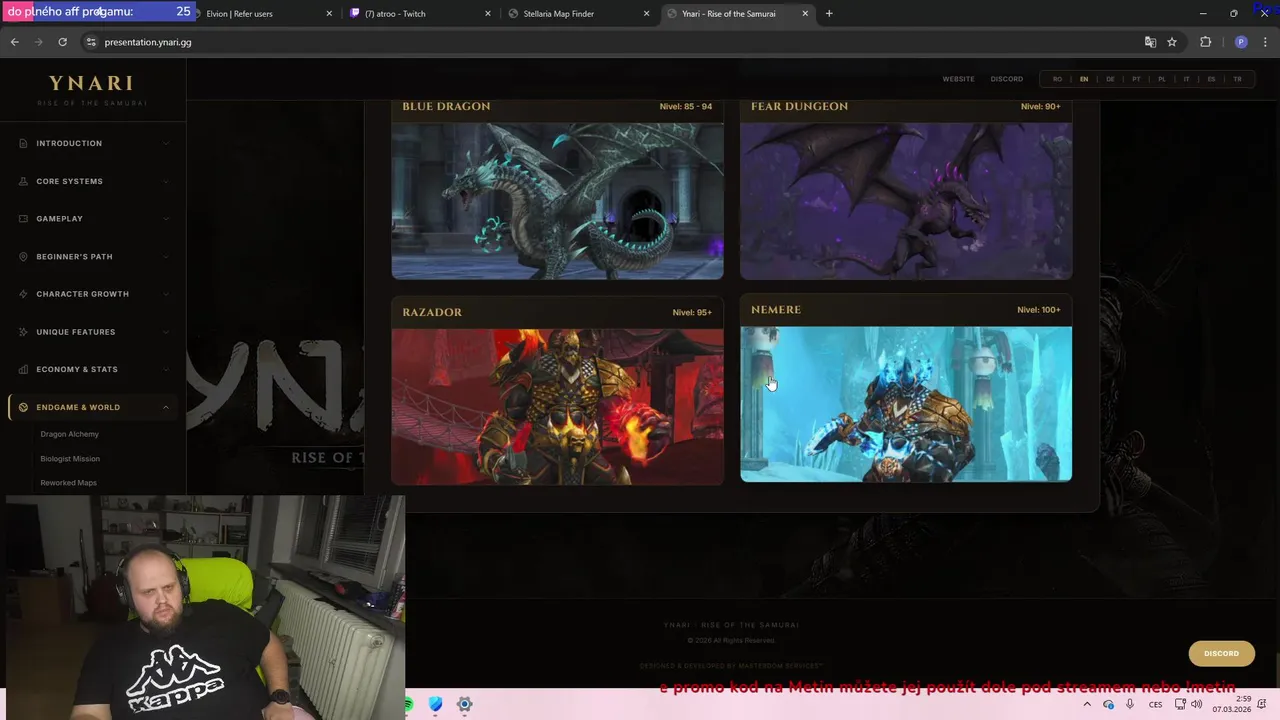Open the taskbar clock showing 2:59

click(x=1232, y=704)
